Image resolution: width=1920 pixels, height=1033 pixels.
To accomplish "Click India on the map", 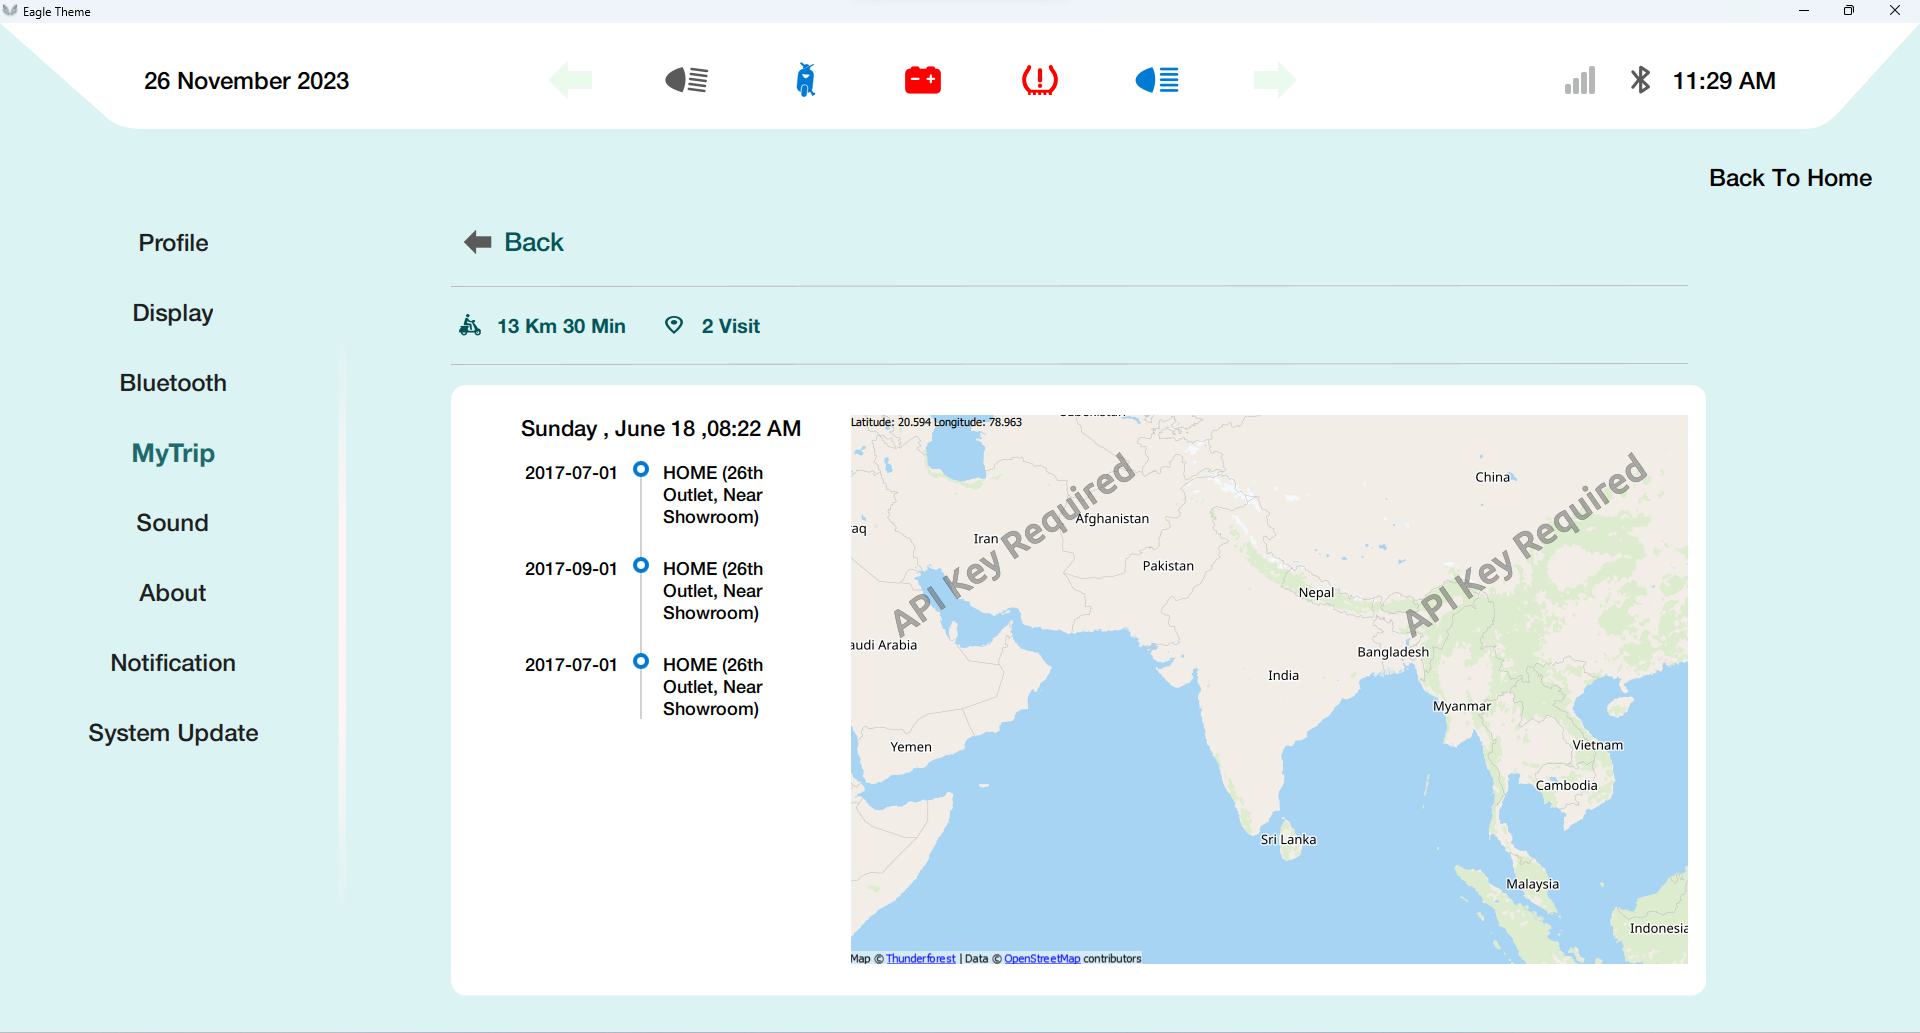I will click(x=1283, y=675).
